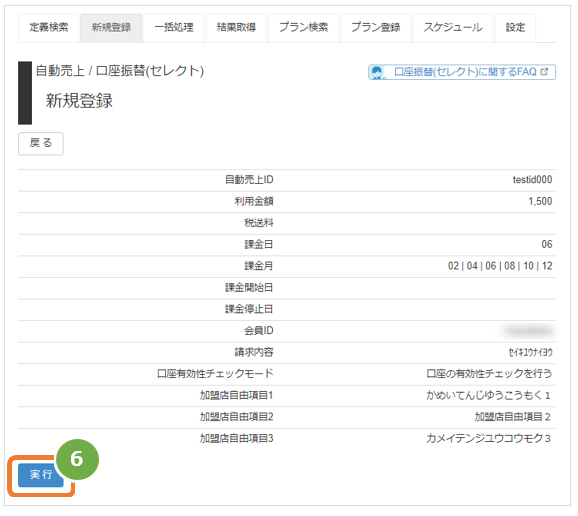The width and height of the screenshot is (578, 516).
Task: Select the 結果取得 tab
Action: coord(236,28)
